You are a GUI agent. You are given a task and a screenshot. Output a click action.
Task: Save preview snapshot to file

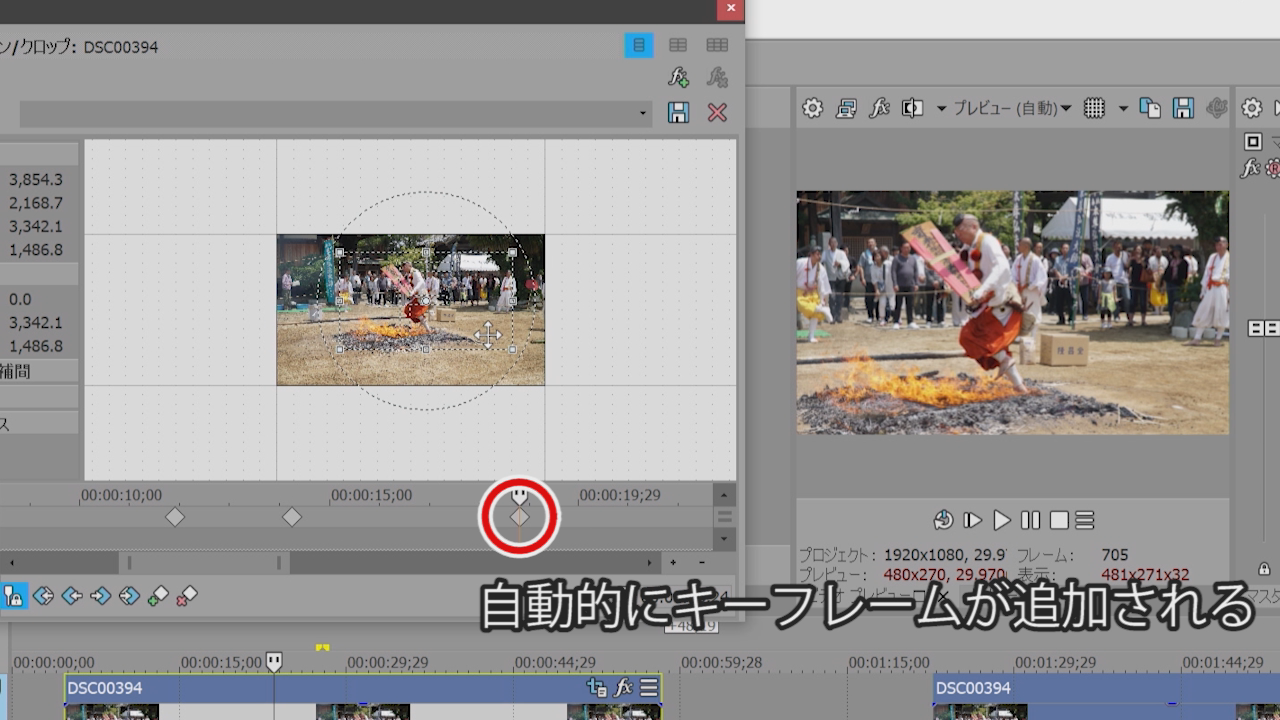click(x=1183, y=108)
